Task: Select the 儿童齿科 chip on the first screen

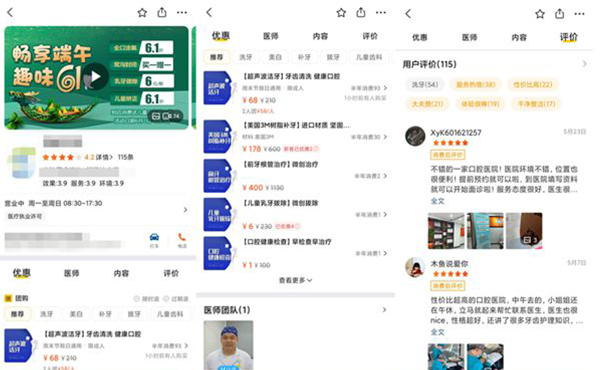Action: coord(170,314)
